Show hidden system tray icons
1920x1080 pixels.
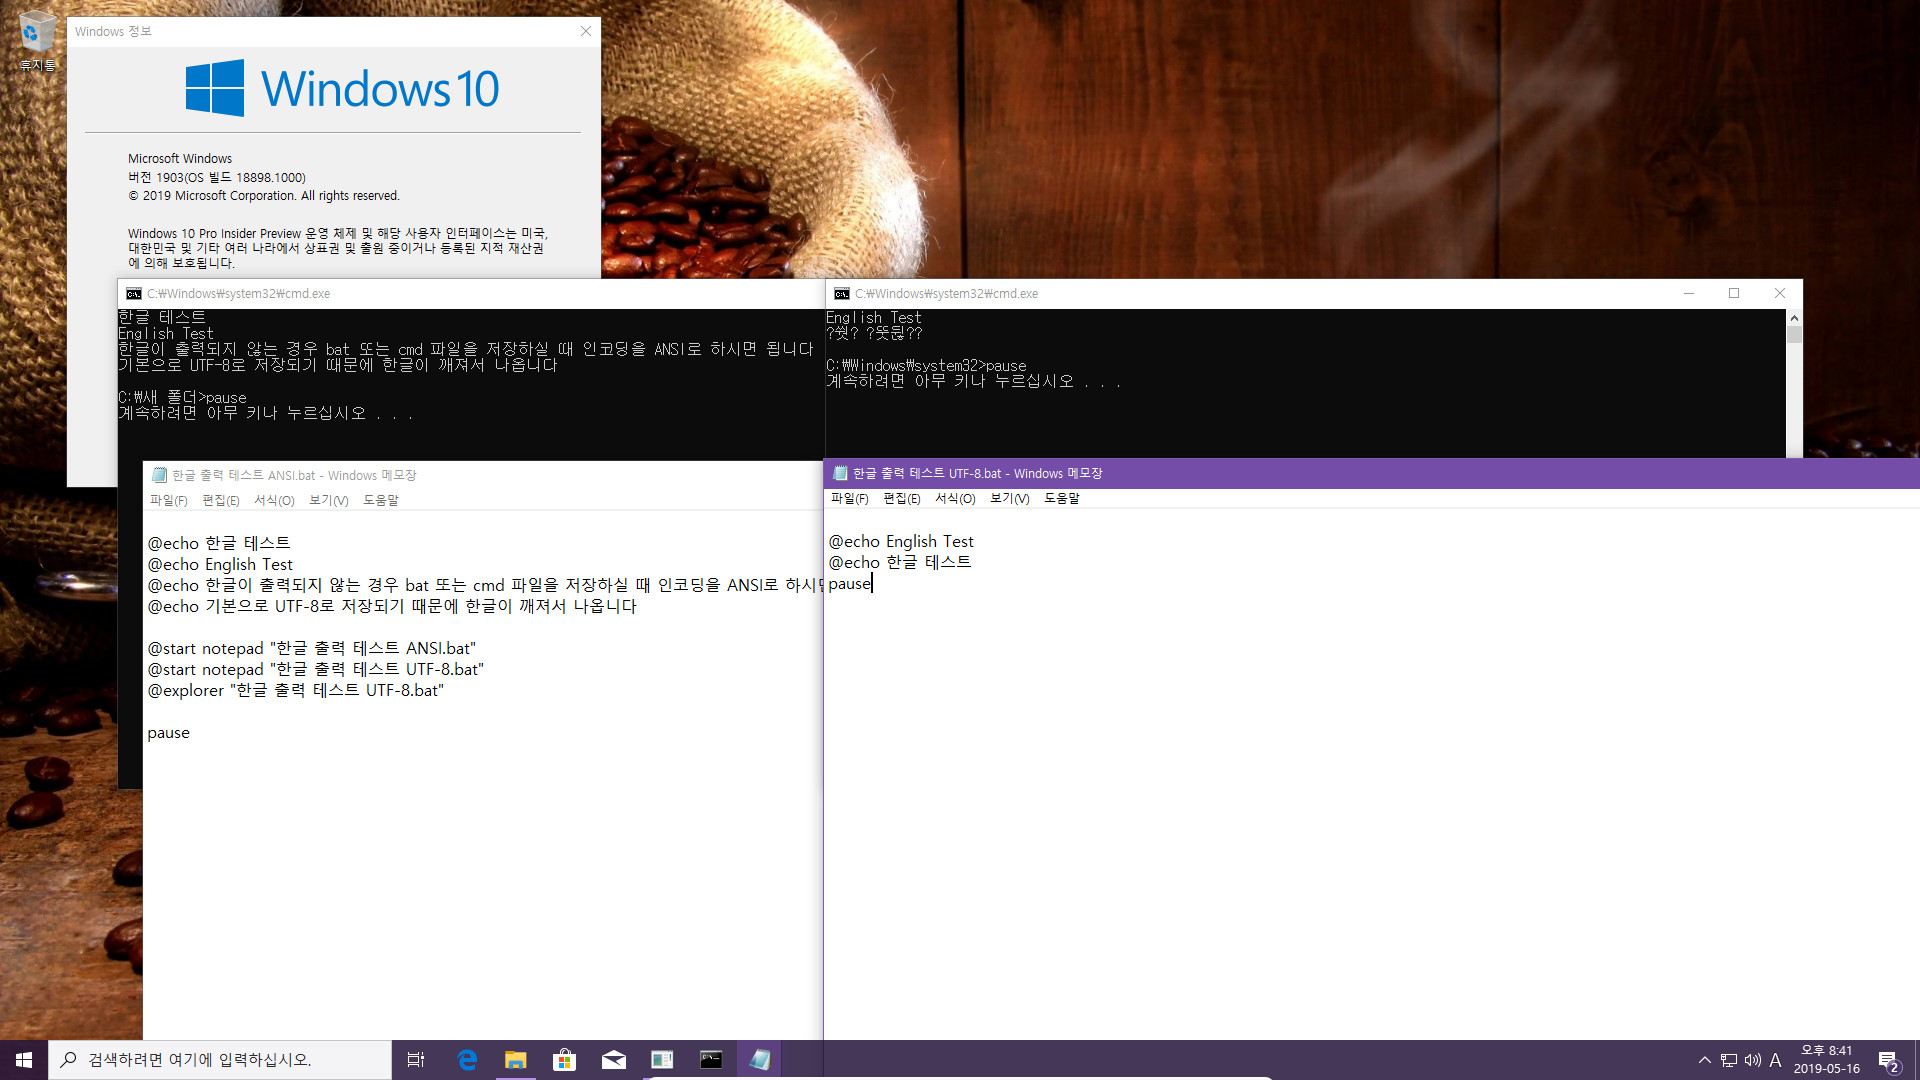[x=1705, y=1060]
